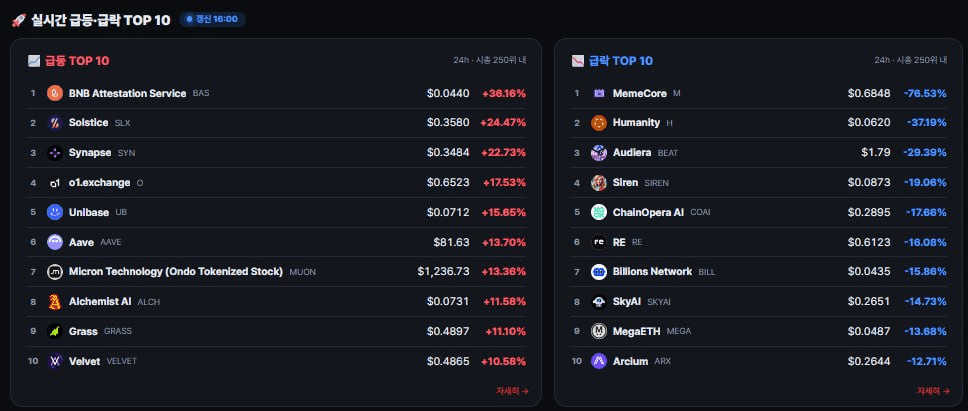Click the Unibase smiley face icon
This screenshot has height=411, width=968.
[x=55, y=212]
